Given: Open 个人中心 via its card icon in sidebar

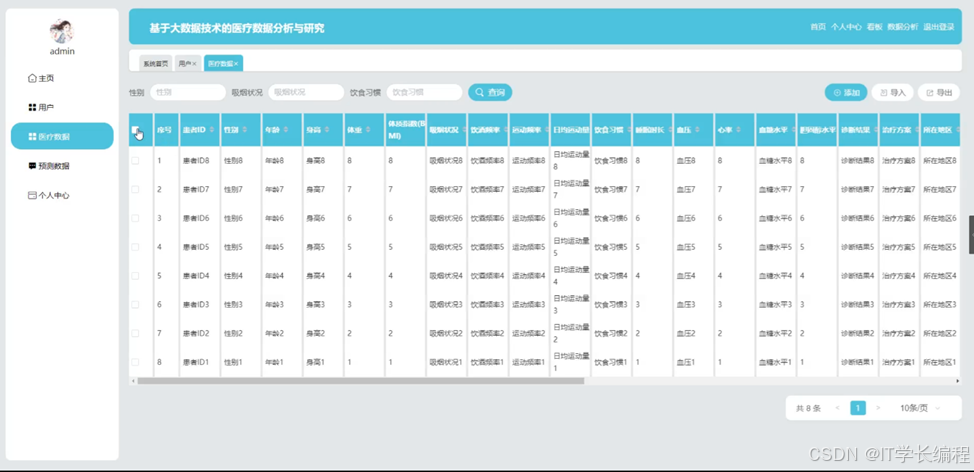Looking at the screenshot, I should [32, 195].
